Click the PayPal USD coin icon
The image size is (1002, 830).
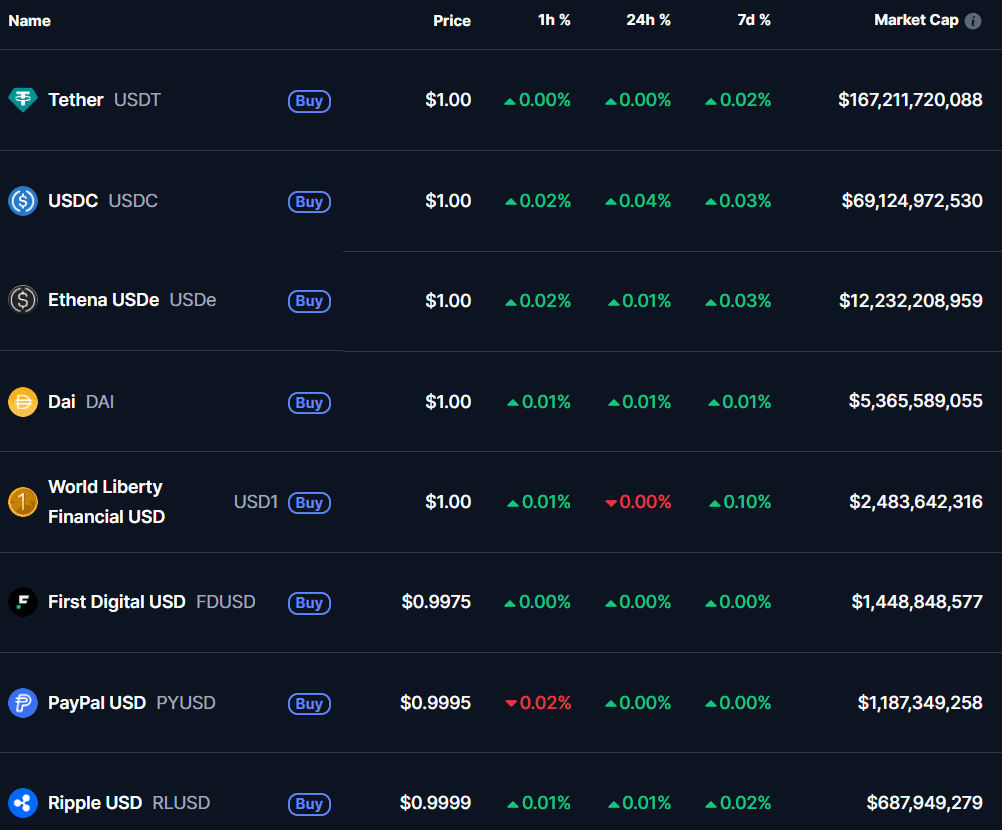(23, 703)
